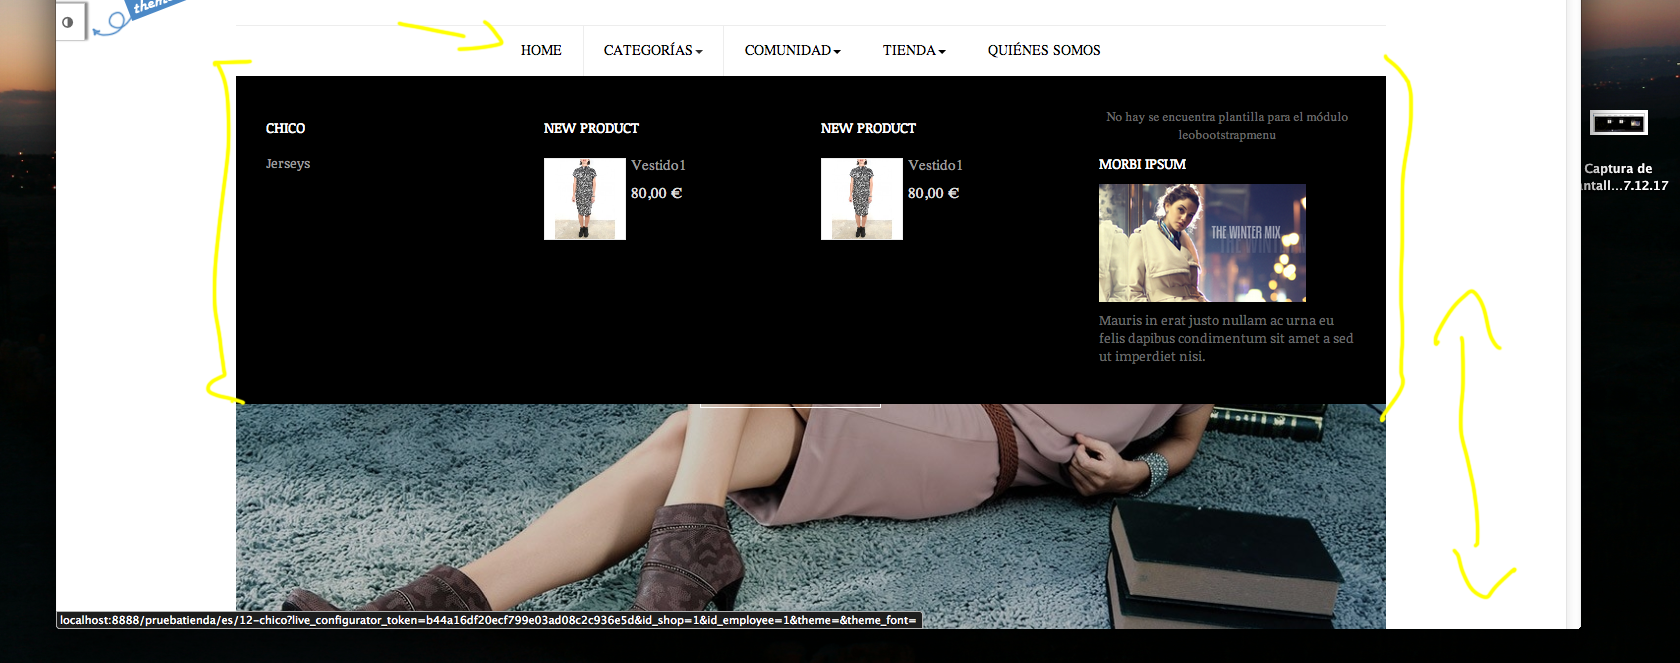Toggle the live configurator panel icon
The width and height of the screenshot is (1680, 663).
tap(68, 22)
